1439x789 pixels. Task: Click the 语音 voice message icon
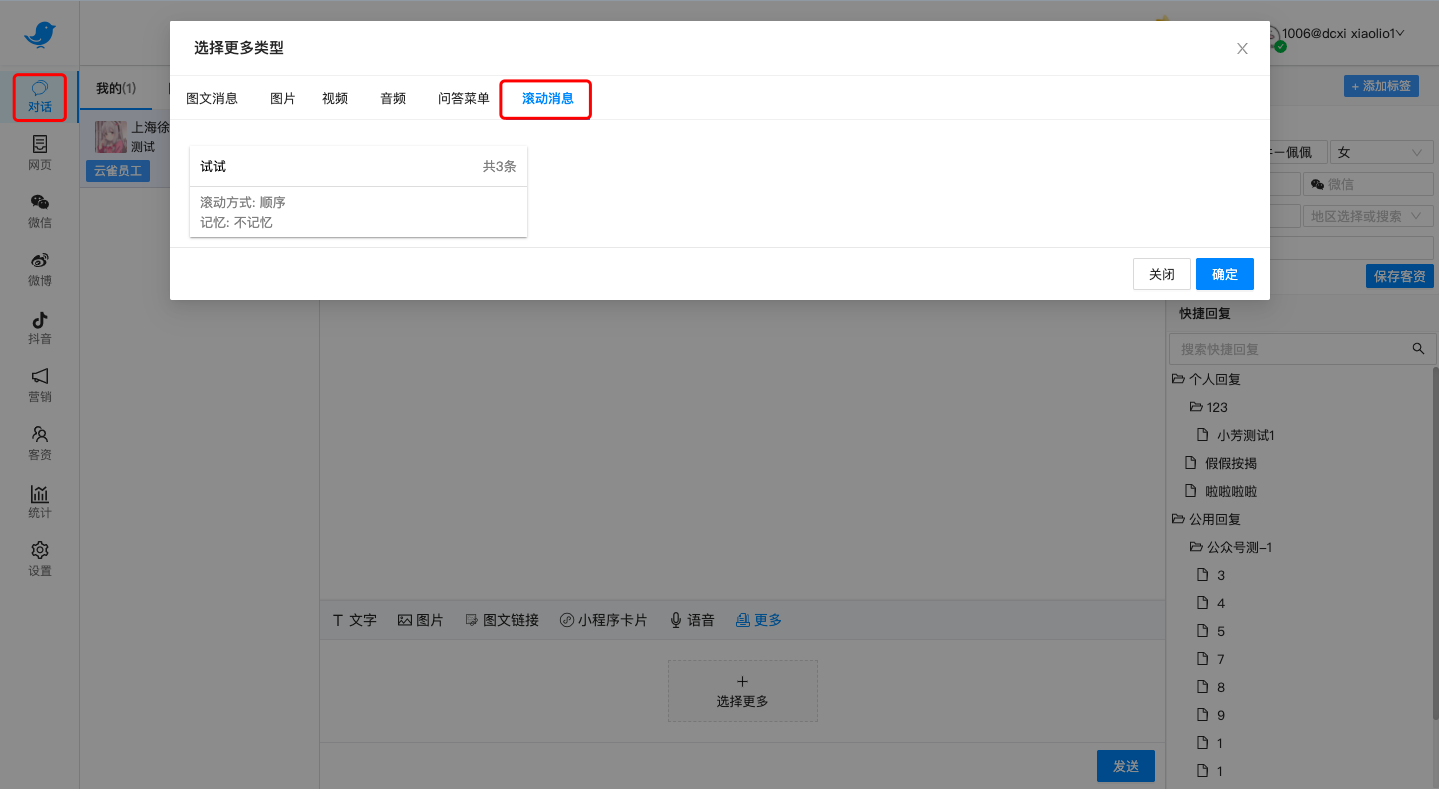click(x=692, y=619)
